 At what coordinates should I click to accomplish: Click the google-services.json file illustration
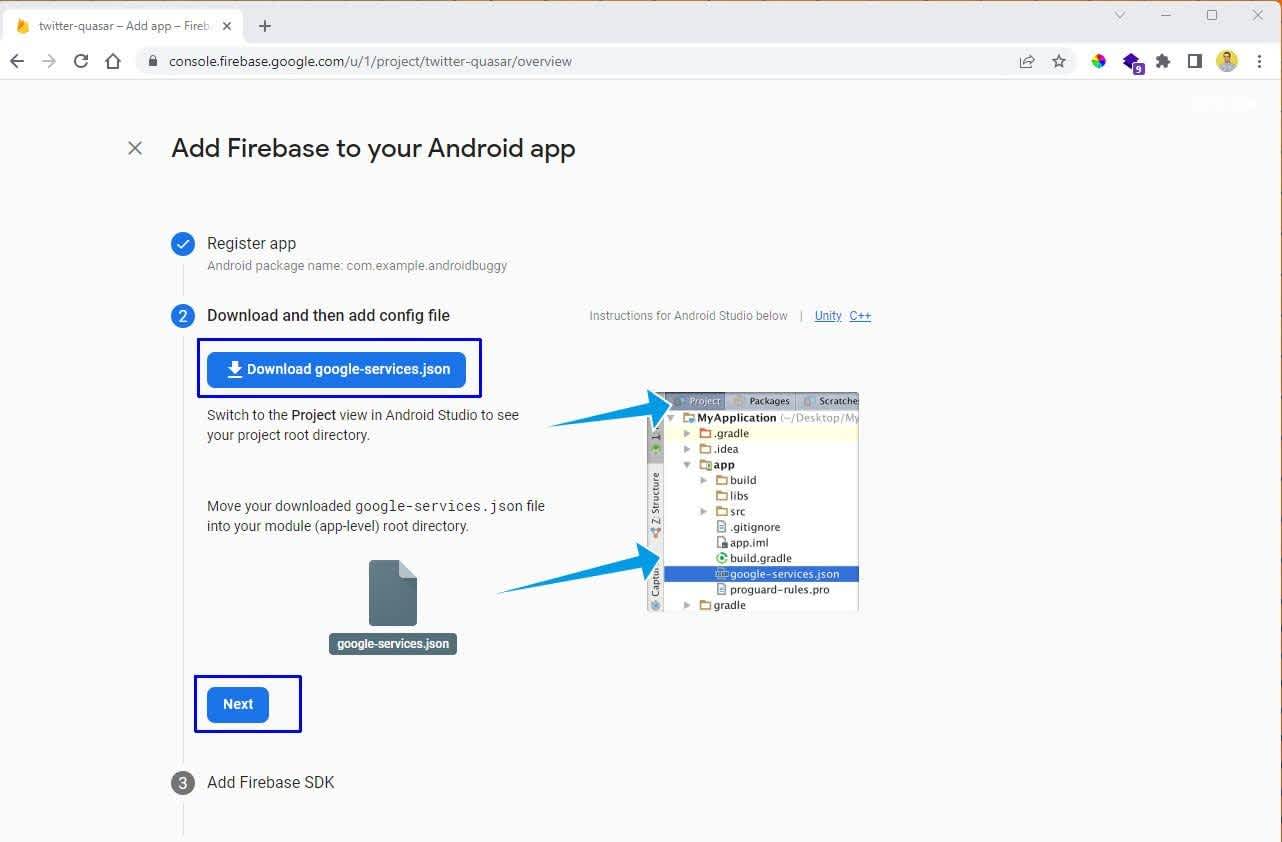click(393, 593)
